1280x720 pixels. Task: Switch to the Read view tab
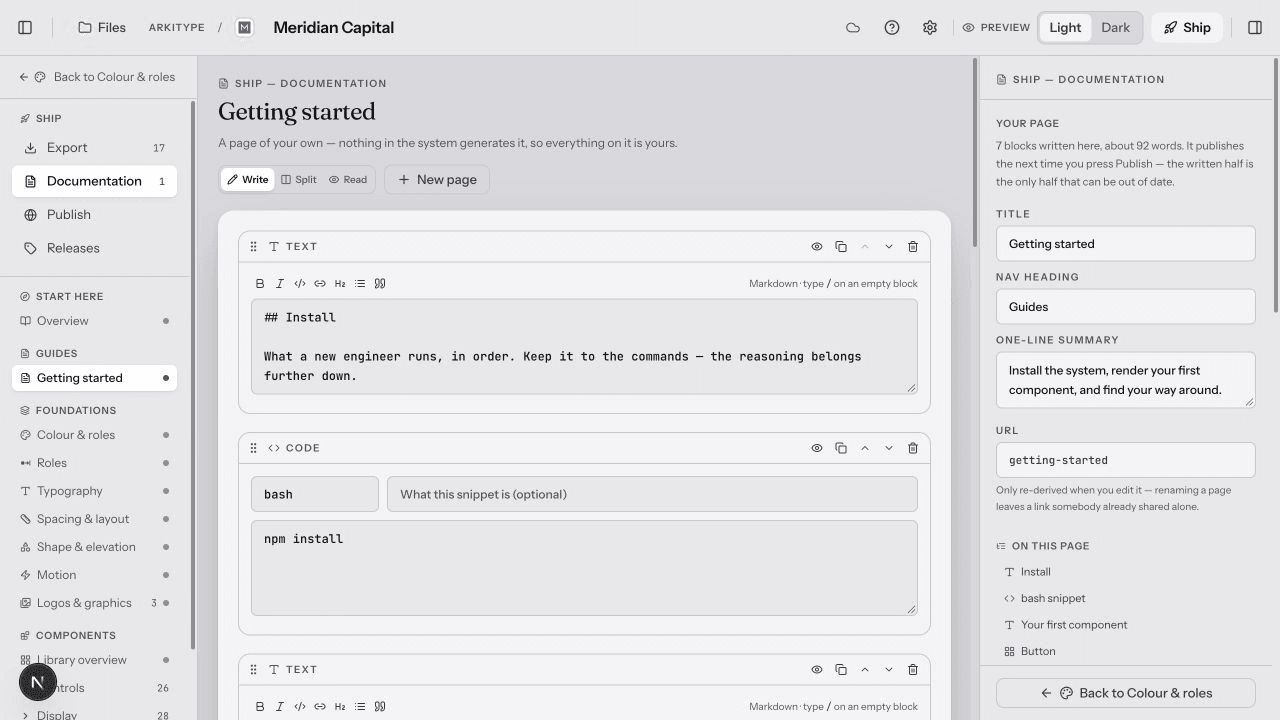[x=348, y=180]
